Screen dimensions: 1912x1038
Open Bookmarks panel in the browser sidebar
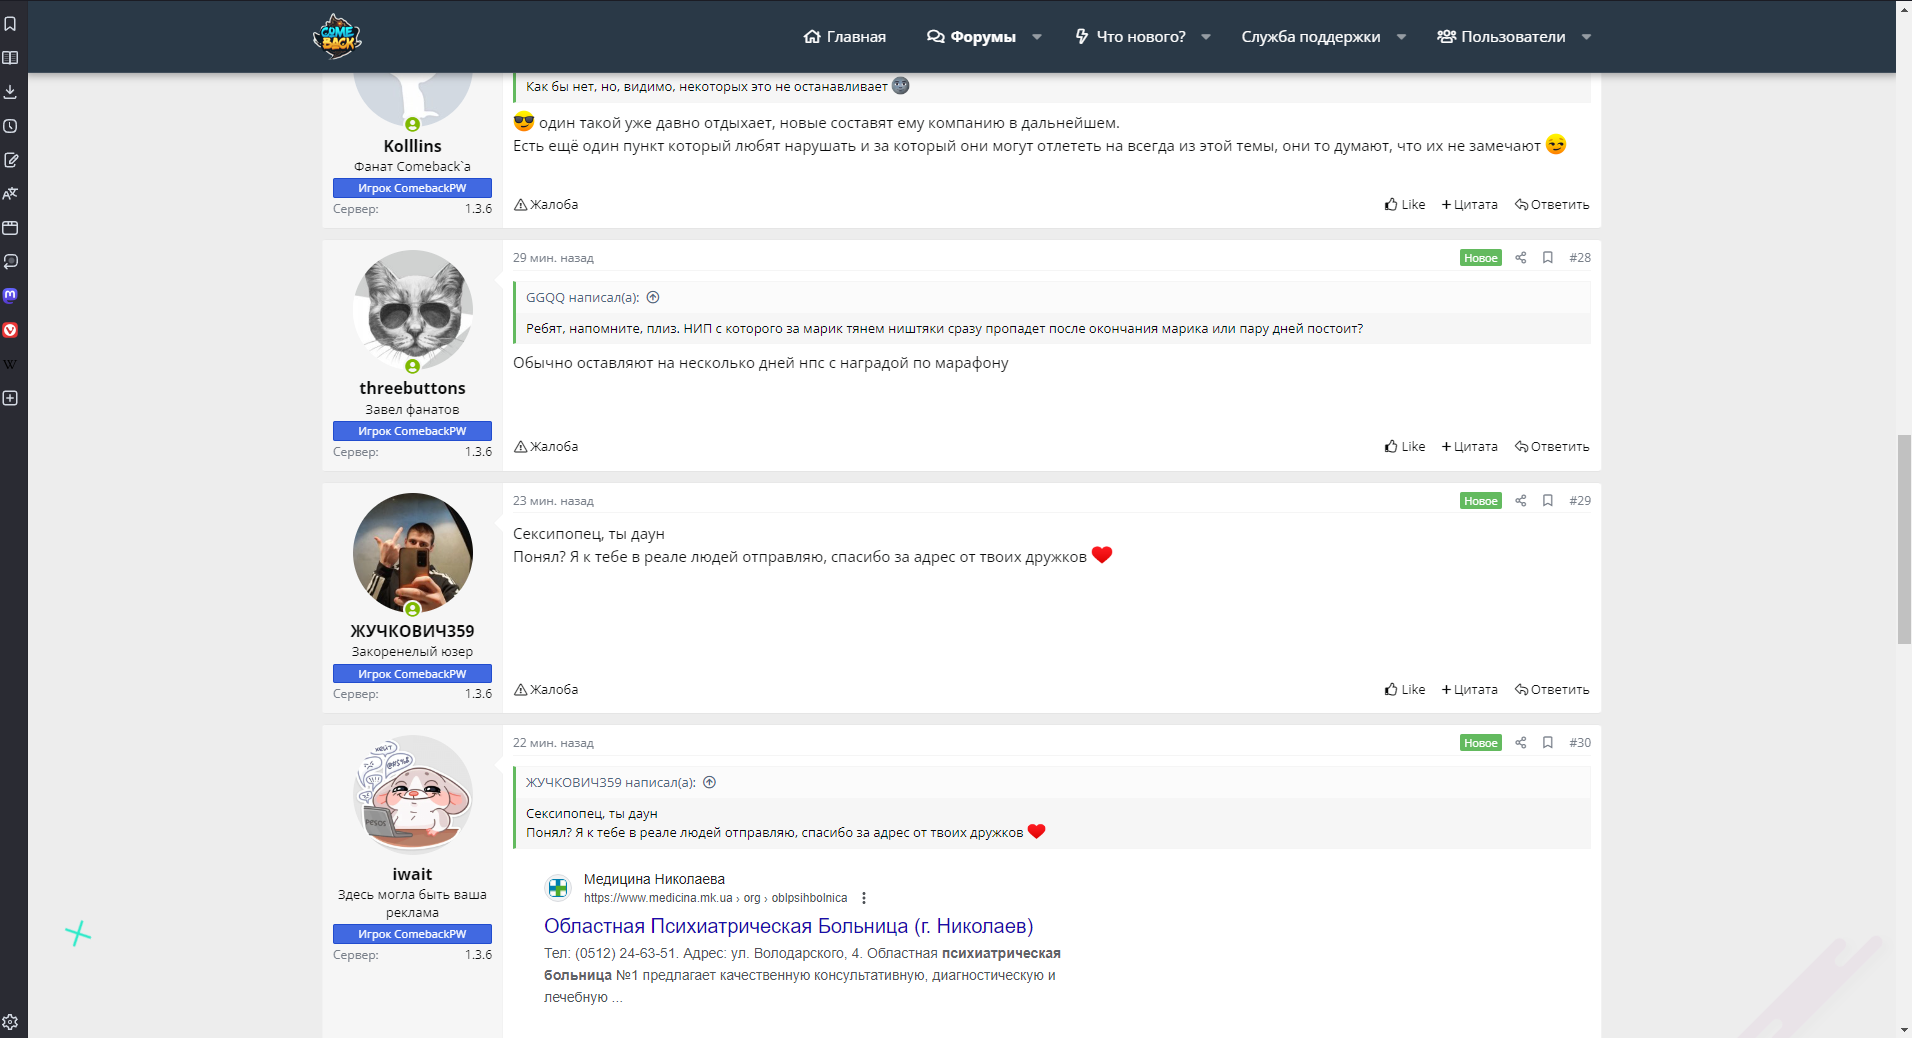tap(10, 24)
